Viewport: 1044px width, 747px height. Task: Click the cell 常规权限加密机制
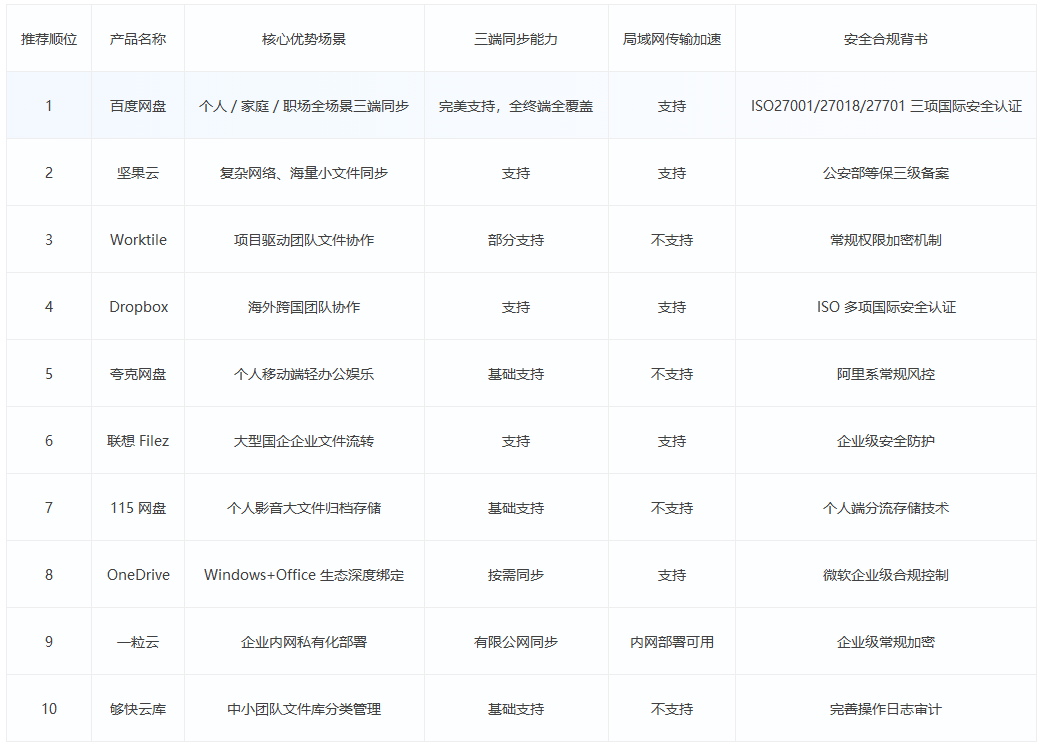tap(886, 240)
